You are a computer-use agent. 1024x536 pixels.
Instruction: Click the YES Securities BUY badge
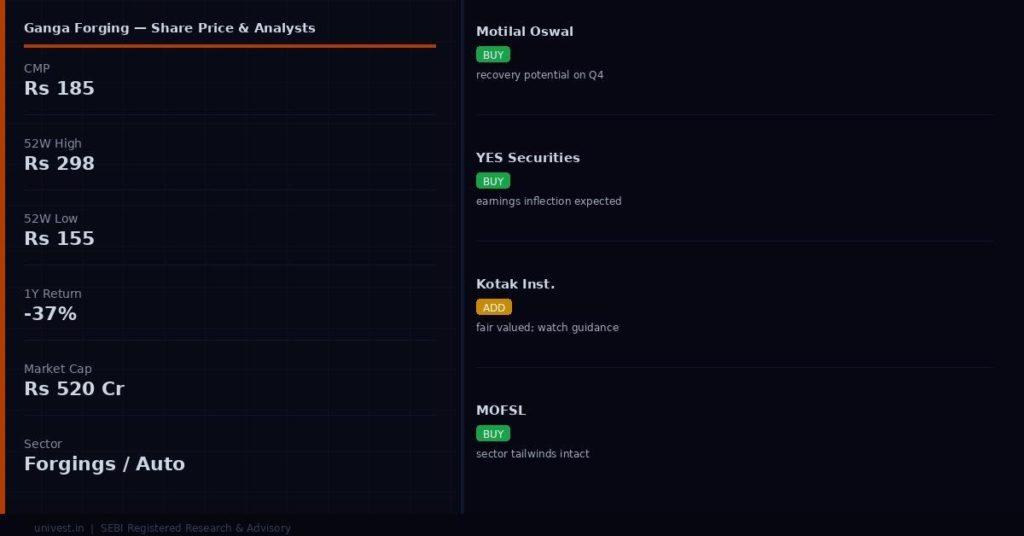493,181
